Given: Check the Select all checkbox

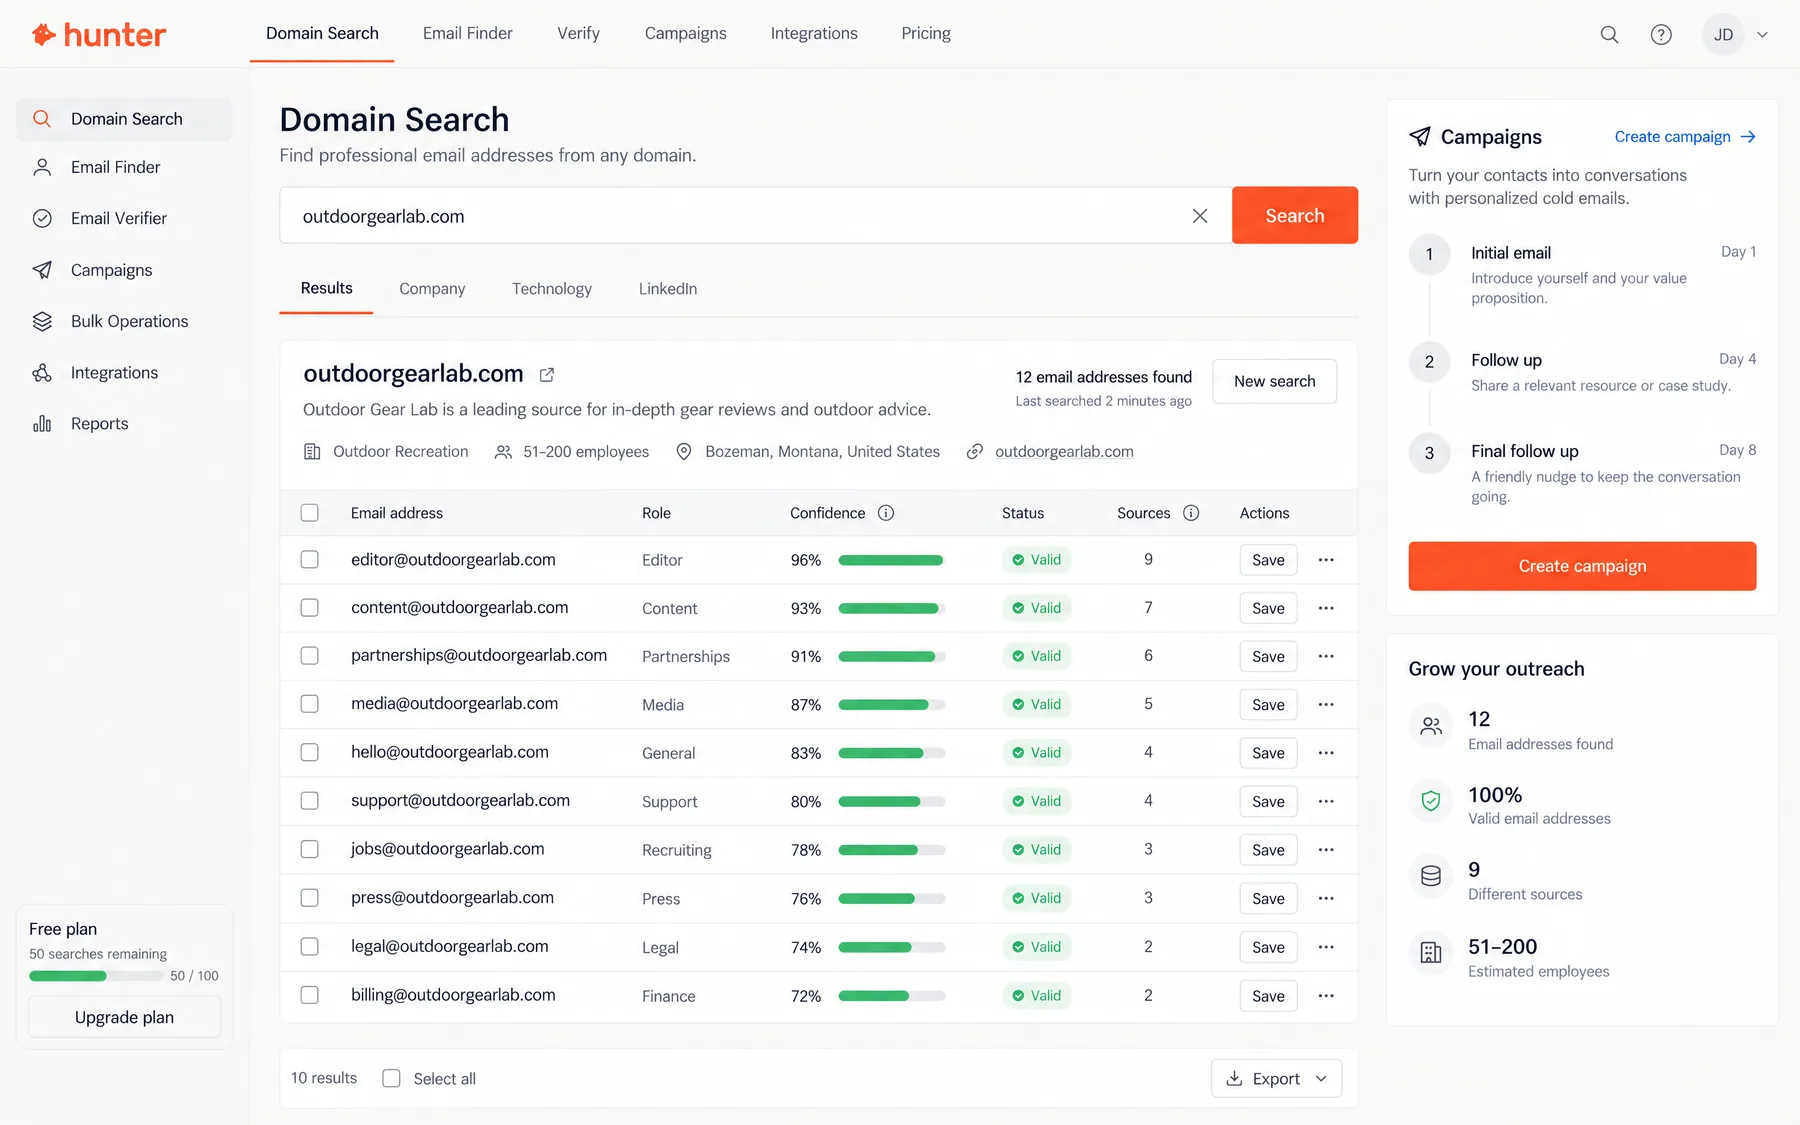Looking at the screenshot, I should pos(392,1078).
